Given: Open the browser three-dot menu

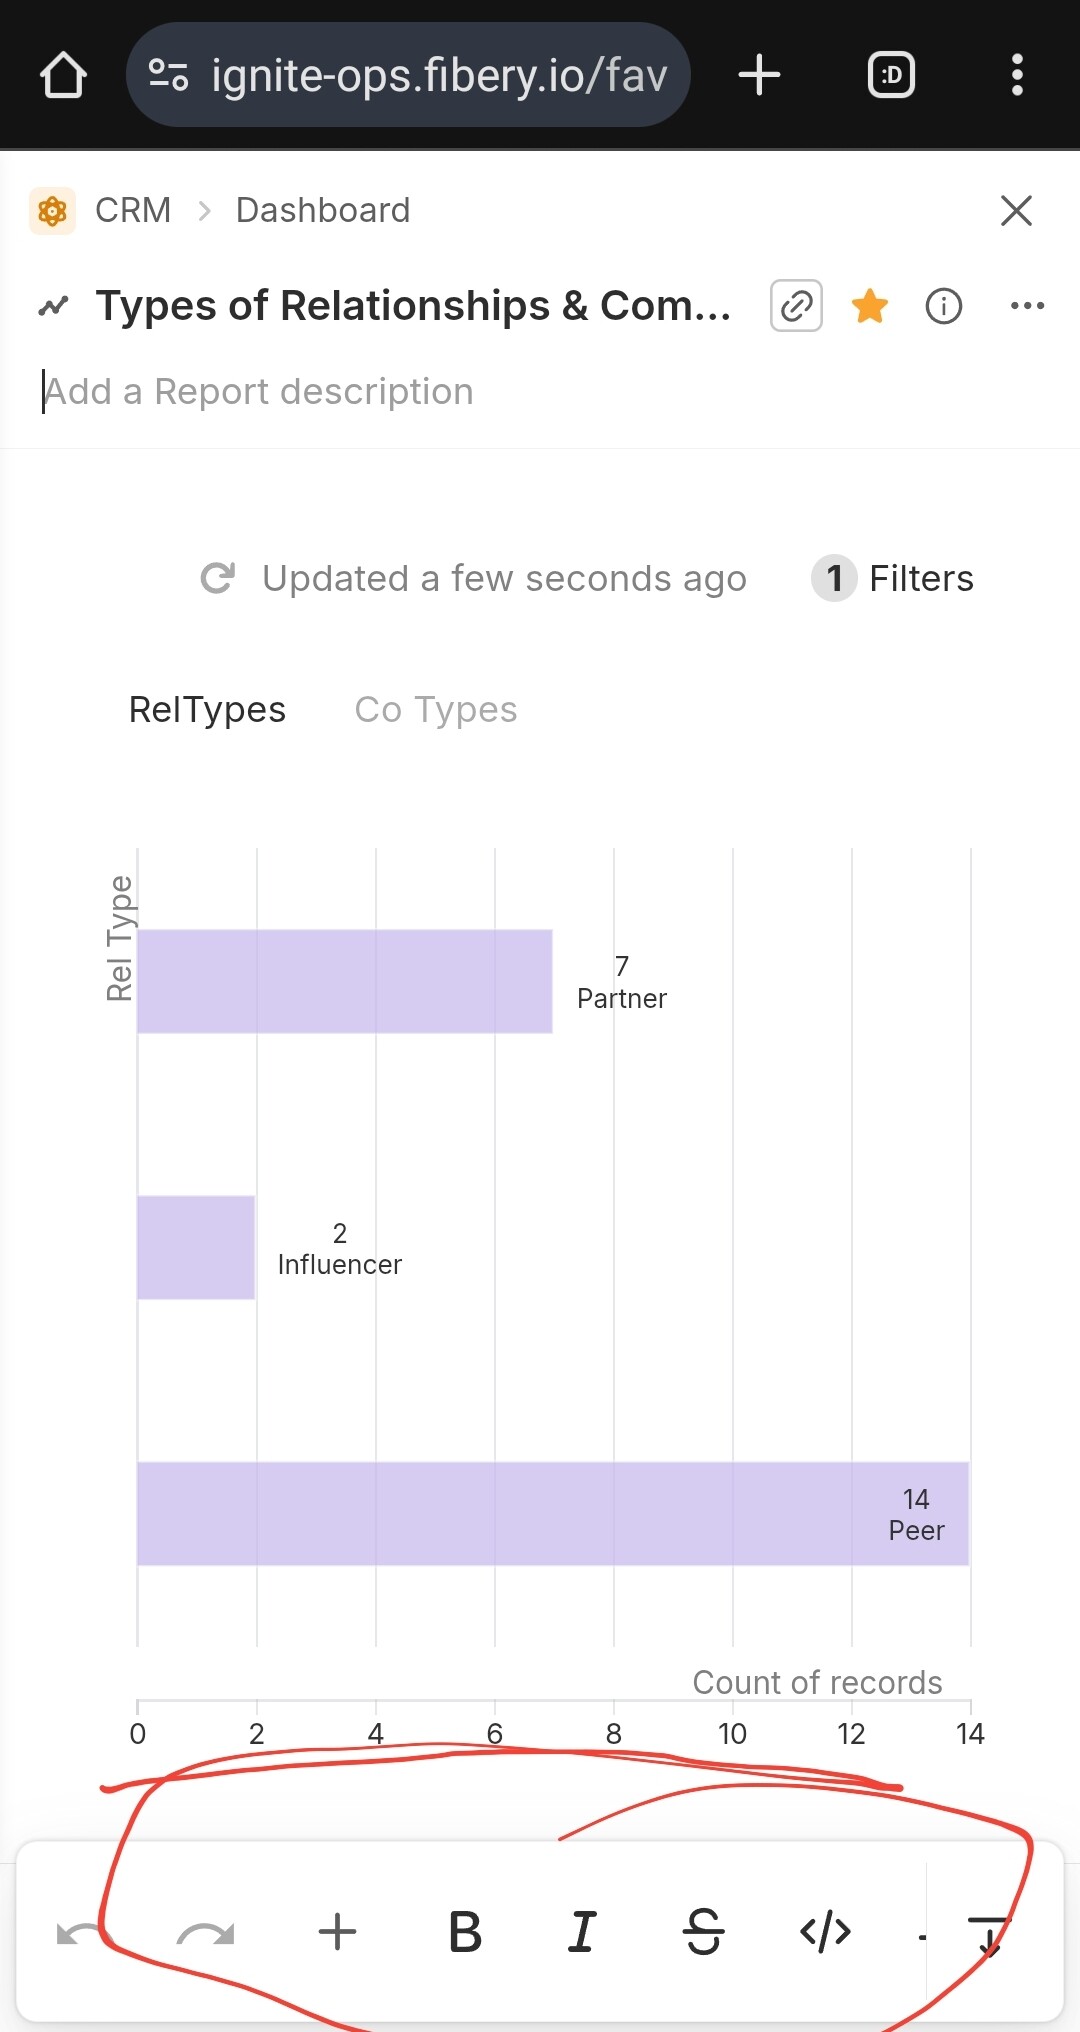Looking at the screenshot, I should [1017, 75].
